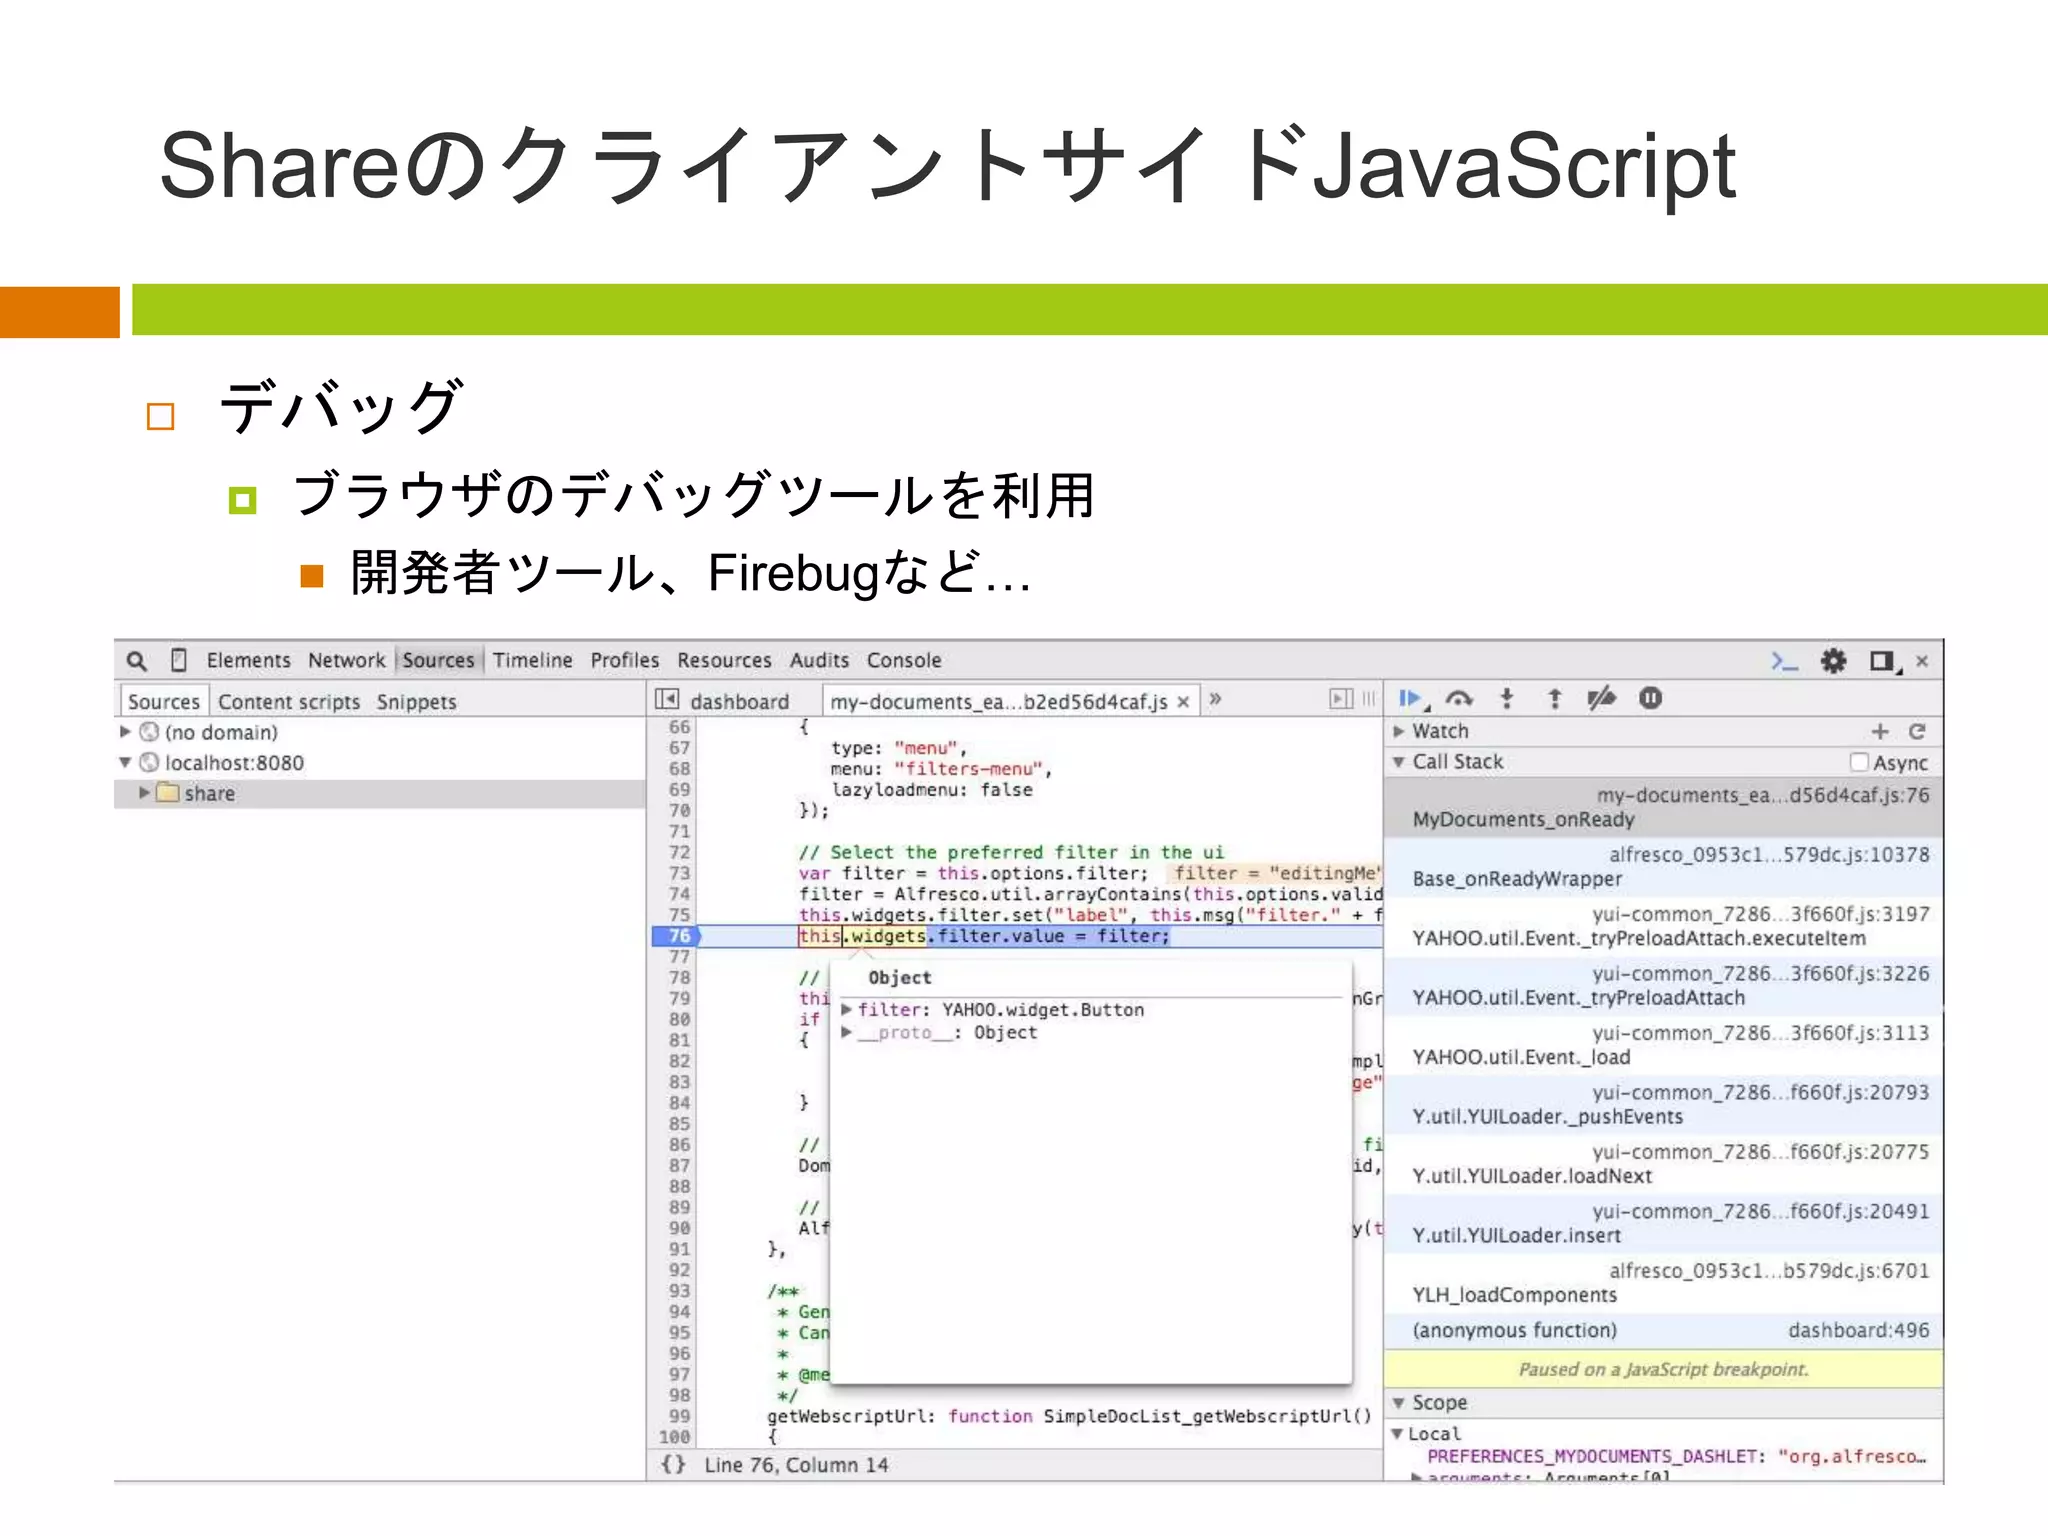Expand the __proto__ Object property
Viewport: 2048px width, 1536px height.
point(847,1032)
